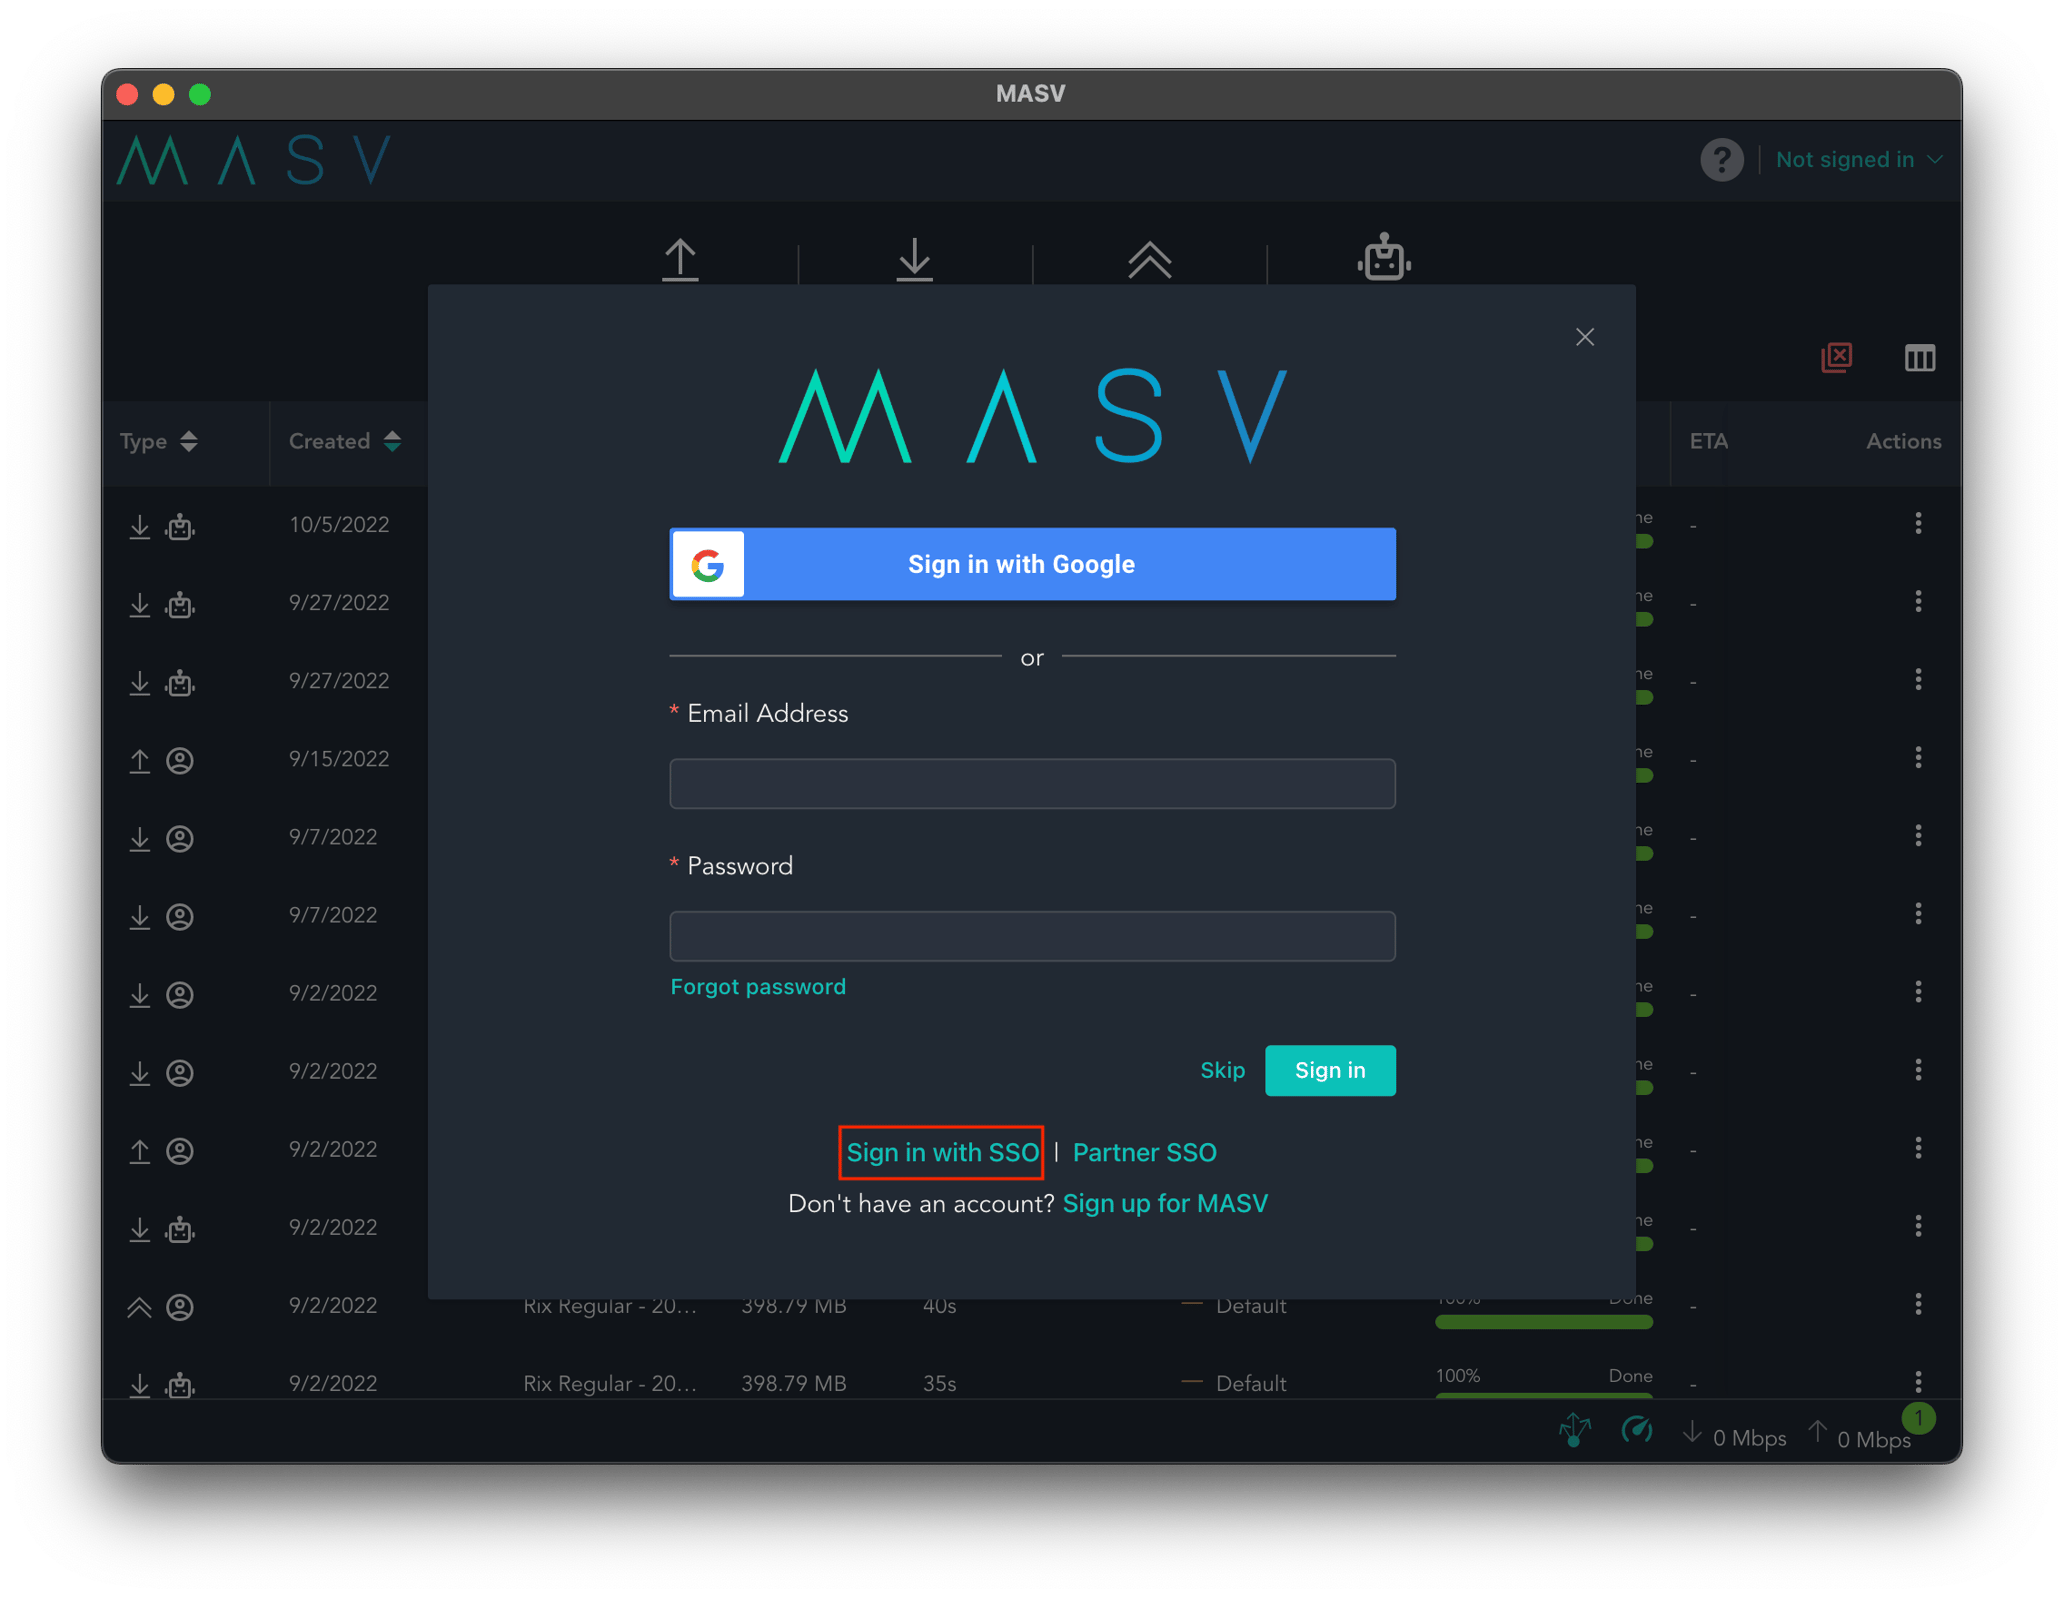The image size is (2064, 1598).
Task: Click Sign in with Google button
Action: pyautogui.click(x=1032, y=564)
